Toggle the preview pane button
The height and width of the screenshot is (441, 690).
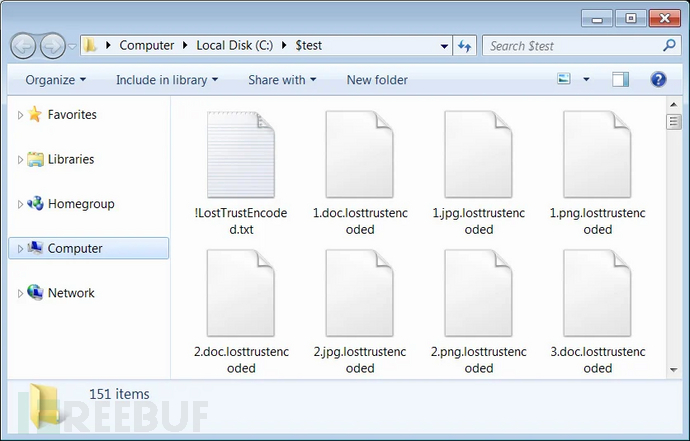pyautogui.click(x=620, y=80)
